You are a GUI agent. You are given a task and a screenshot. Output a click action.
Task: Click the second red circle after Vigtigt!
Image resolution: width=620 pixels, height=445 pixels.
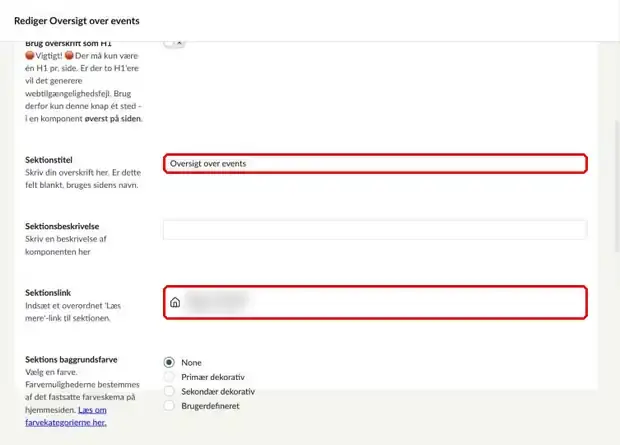[69, 55]
